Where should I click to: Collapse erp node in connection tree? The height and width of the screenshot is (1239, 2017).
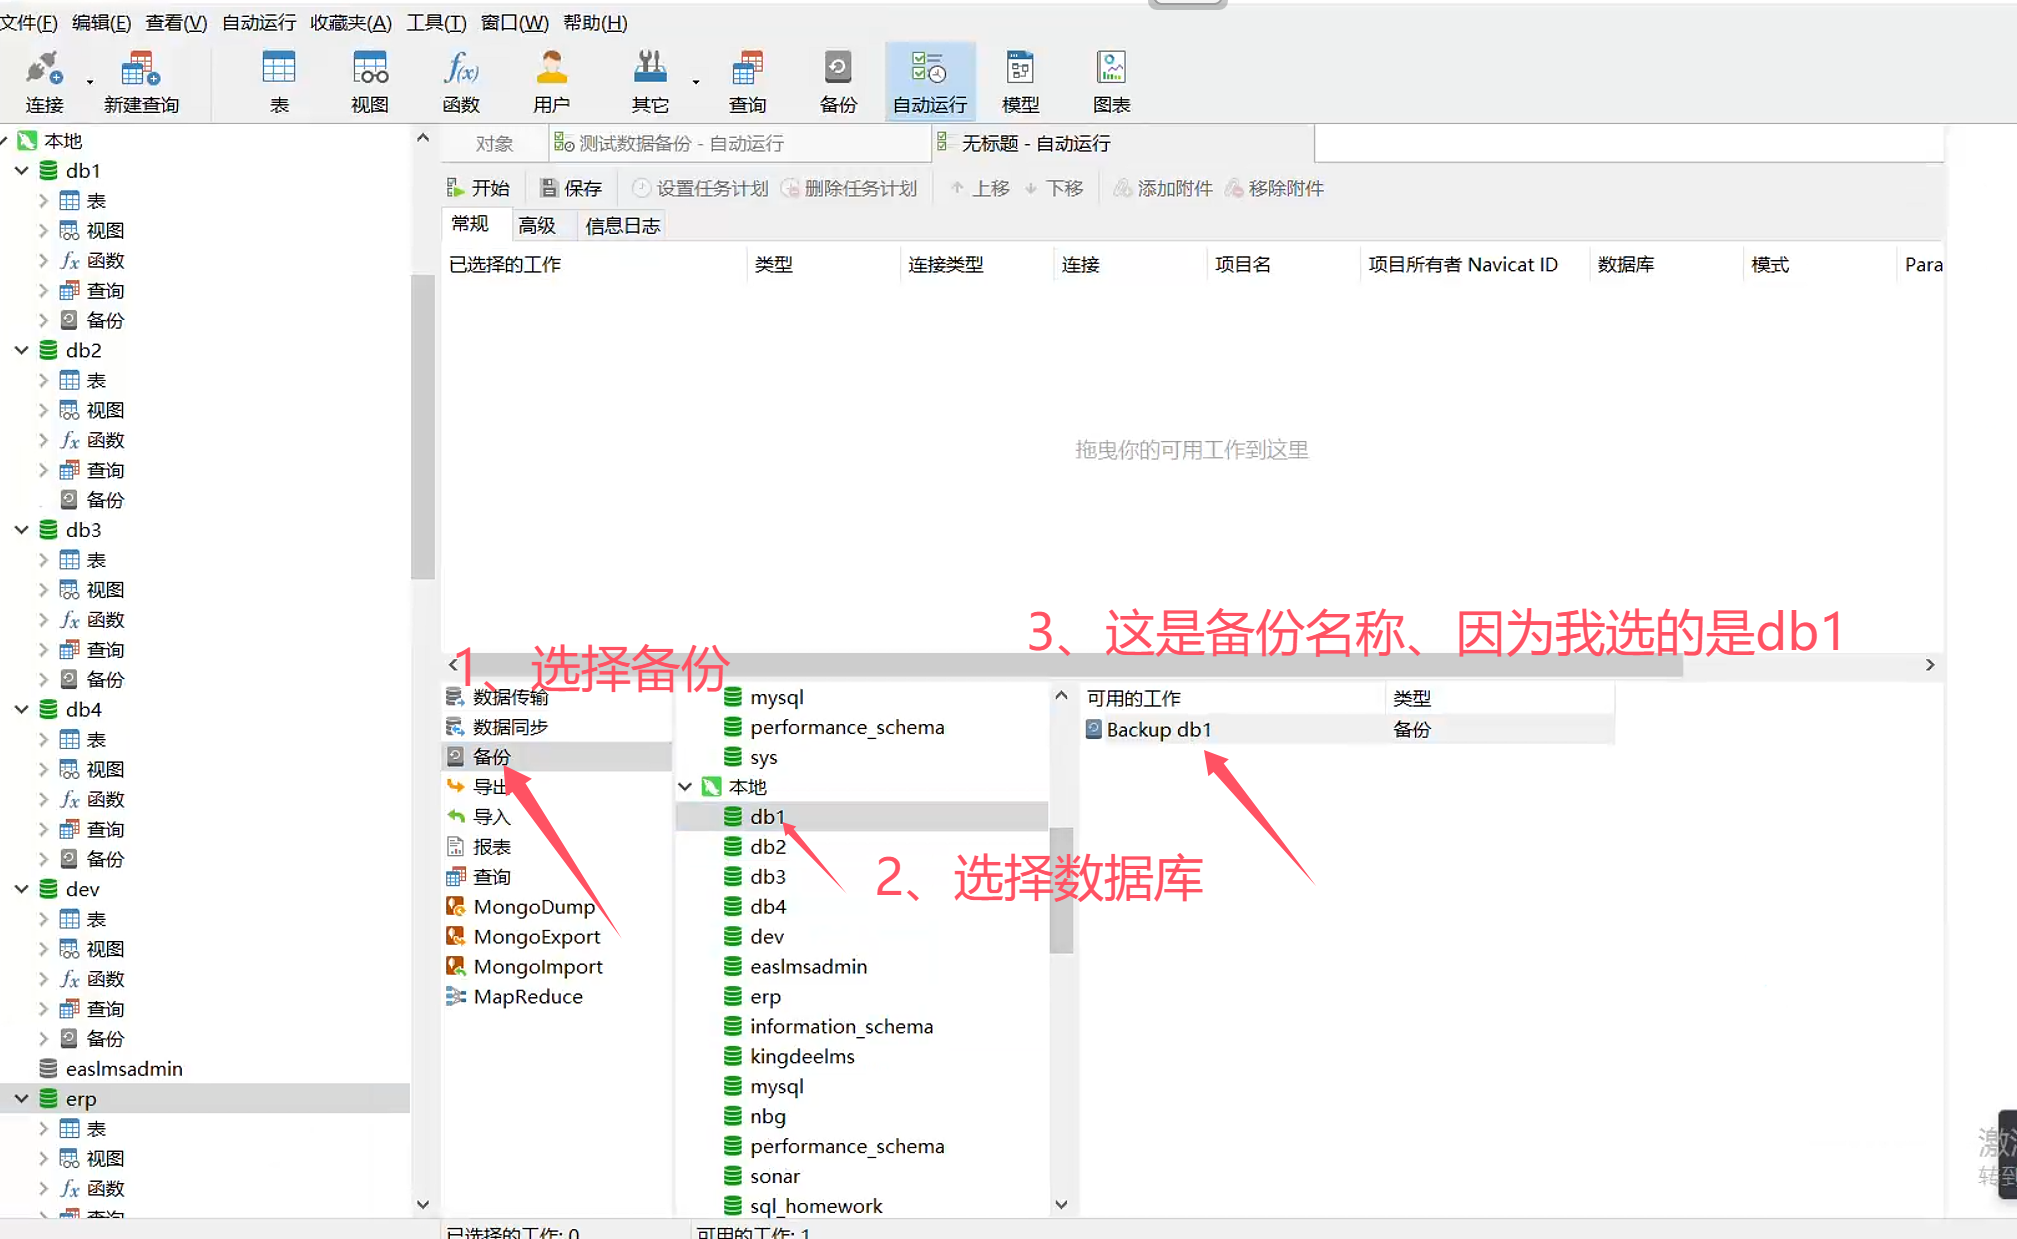(21, 1098)
